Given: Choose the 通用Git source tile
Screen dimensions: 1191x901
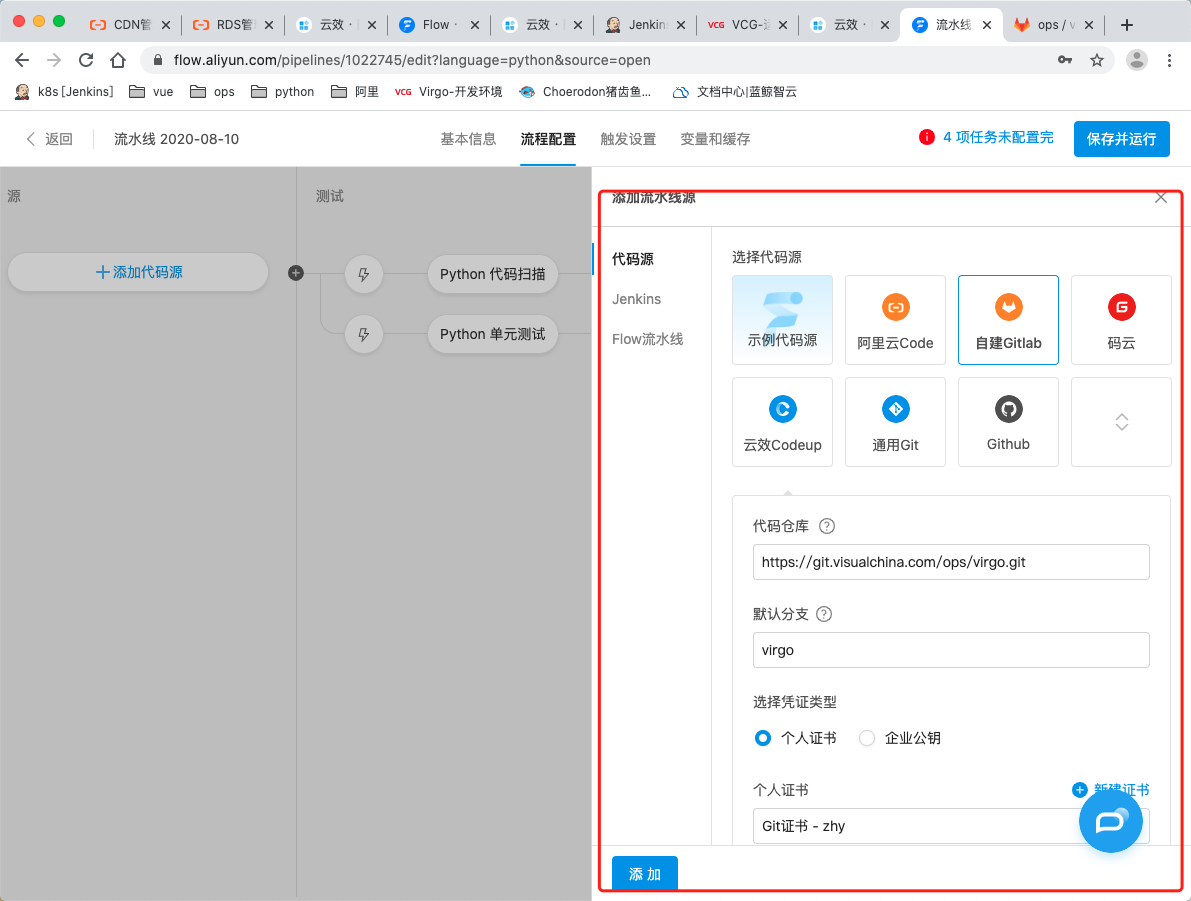Looking at the screenshot, I should [x=896, y=422].
